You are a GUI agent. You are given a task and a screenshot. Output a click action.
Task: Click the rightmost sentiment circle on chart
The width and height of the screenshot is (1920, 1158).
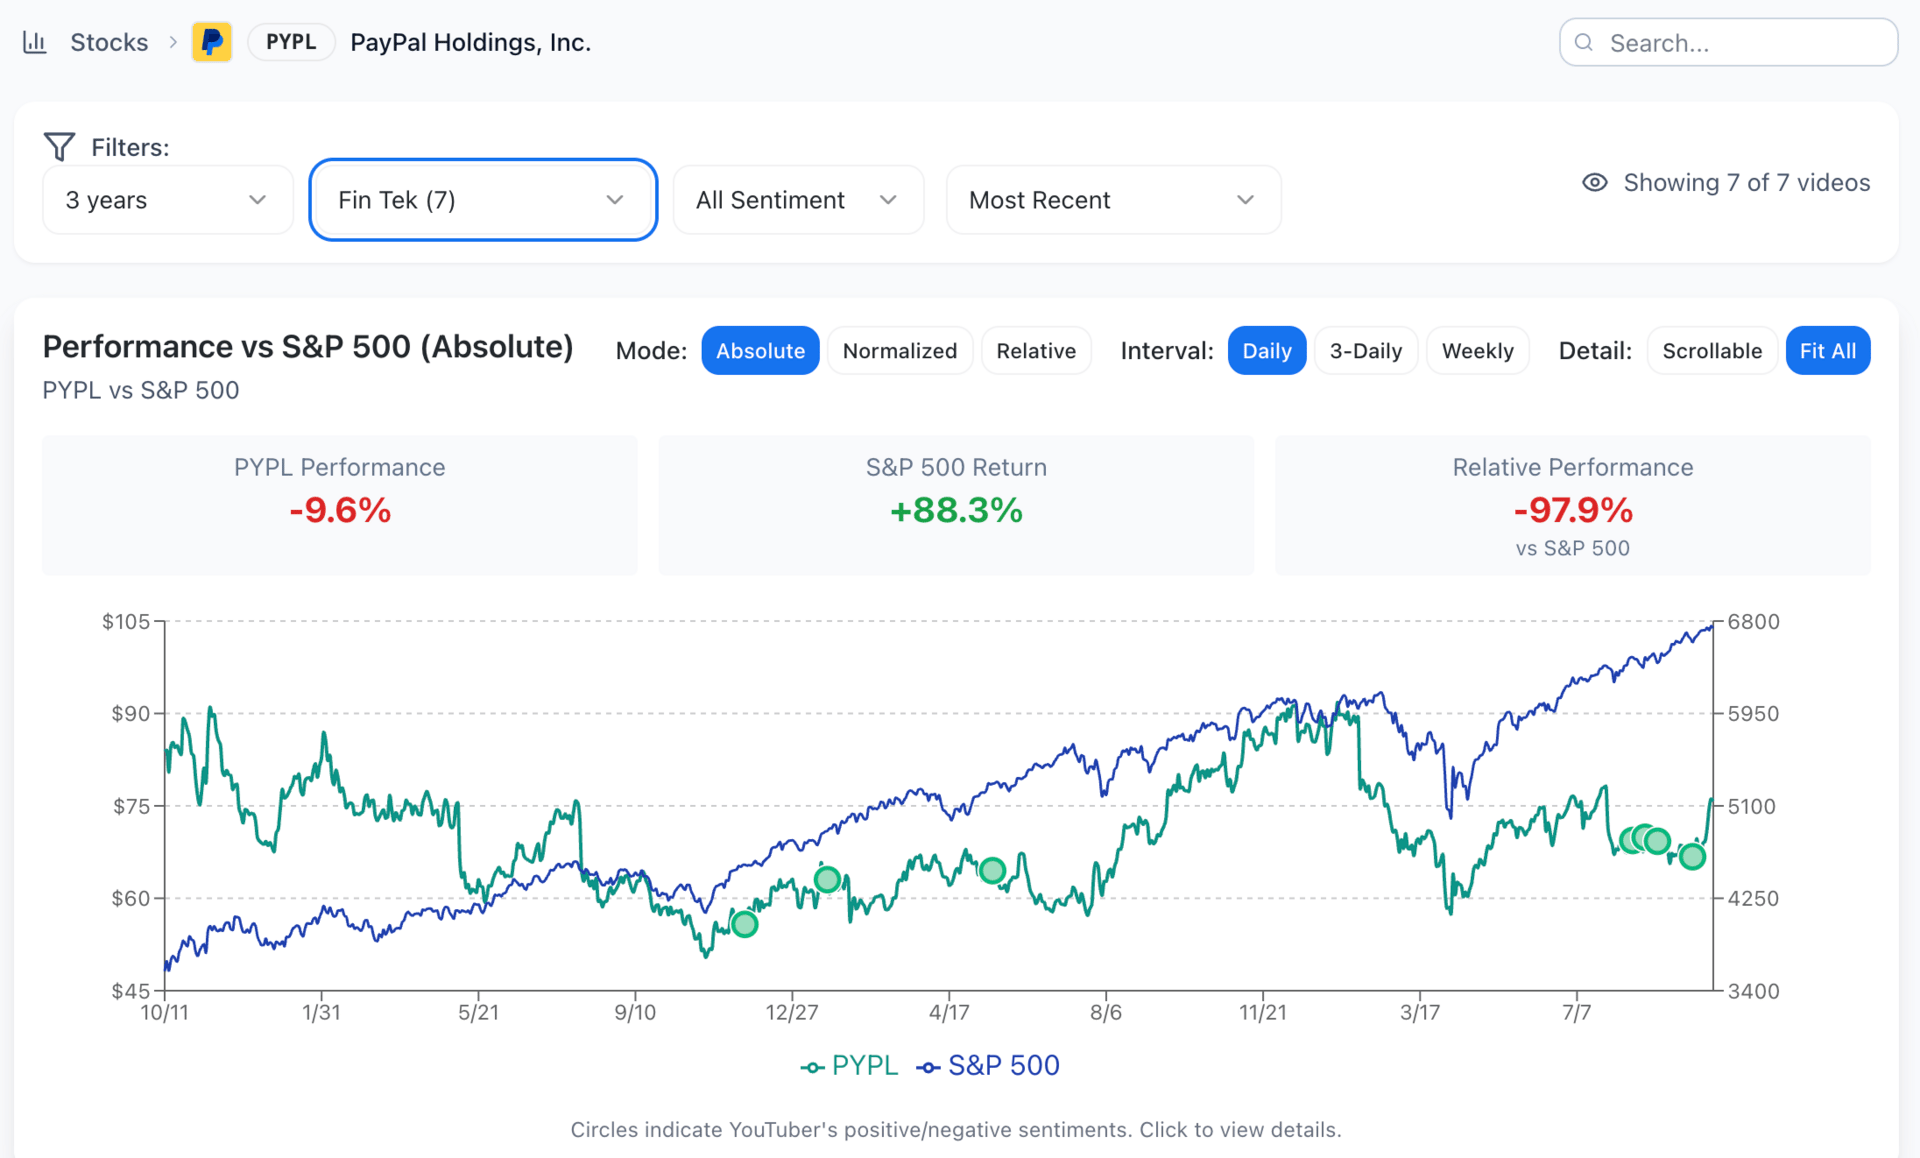1692,856
